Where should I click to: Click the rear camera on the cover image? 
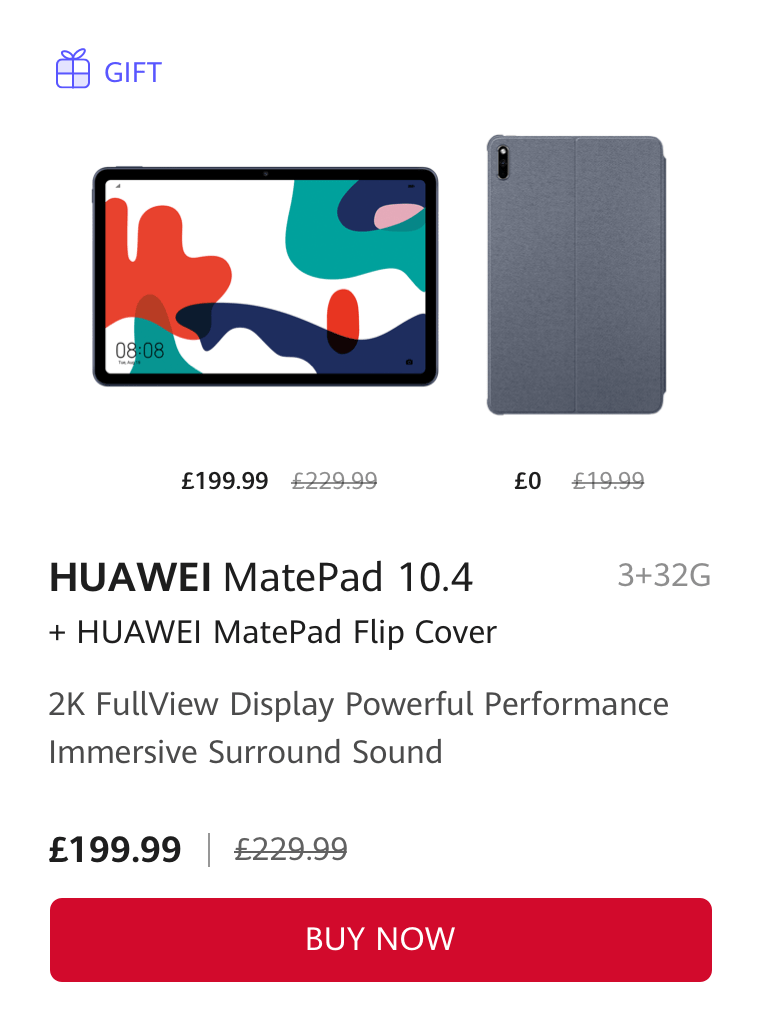point(502,162)
